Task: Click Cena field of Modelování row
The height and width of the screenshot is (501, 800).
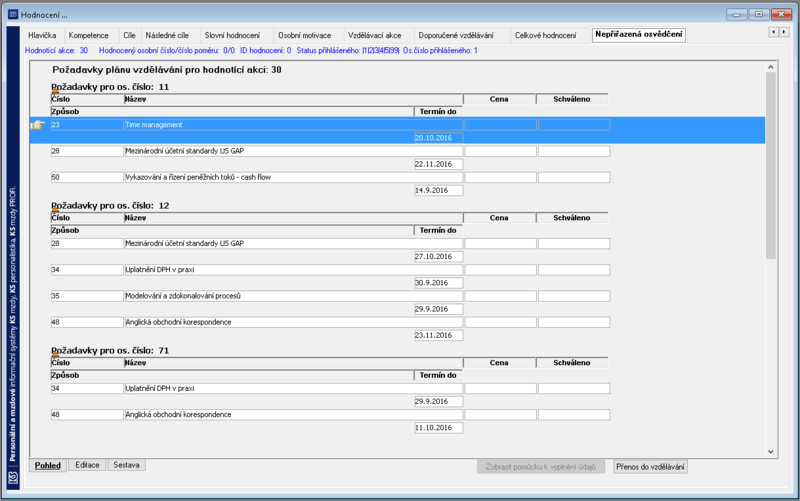Action: click(x=501, y=296)
